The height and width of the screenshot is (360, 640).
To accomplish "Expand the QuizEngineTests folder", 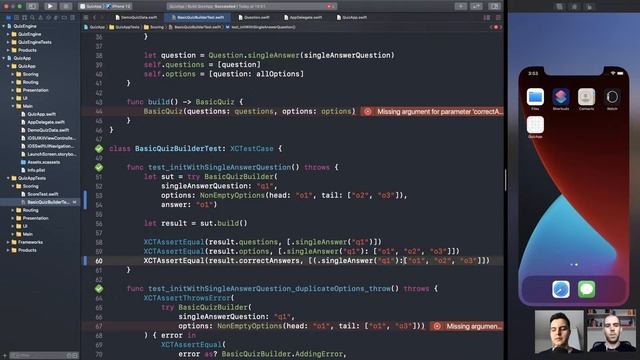I will click(8, 42).
